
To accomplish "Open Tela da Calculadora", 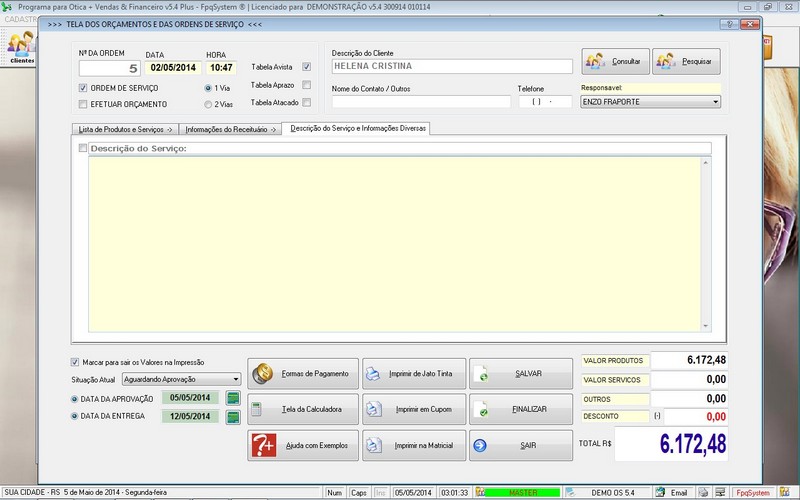I will pos(302,410).
